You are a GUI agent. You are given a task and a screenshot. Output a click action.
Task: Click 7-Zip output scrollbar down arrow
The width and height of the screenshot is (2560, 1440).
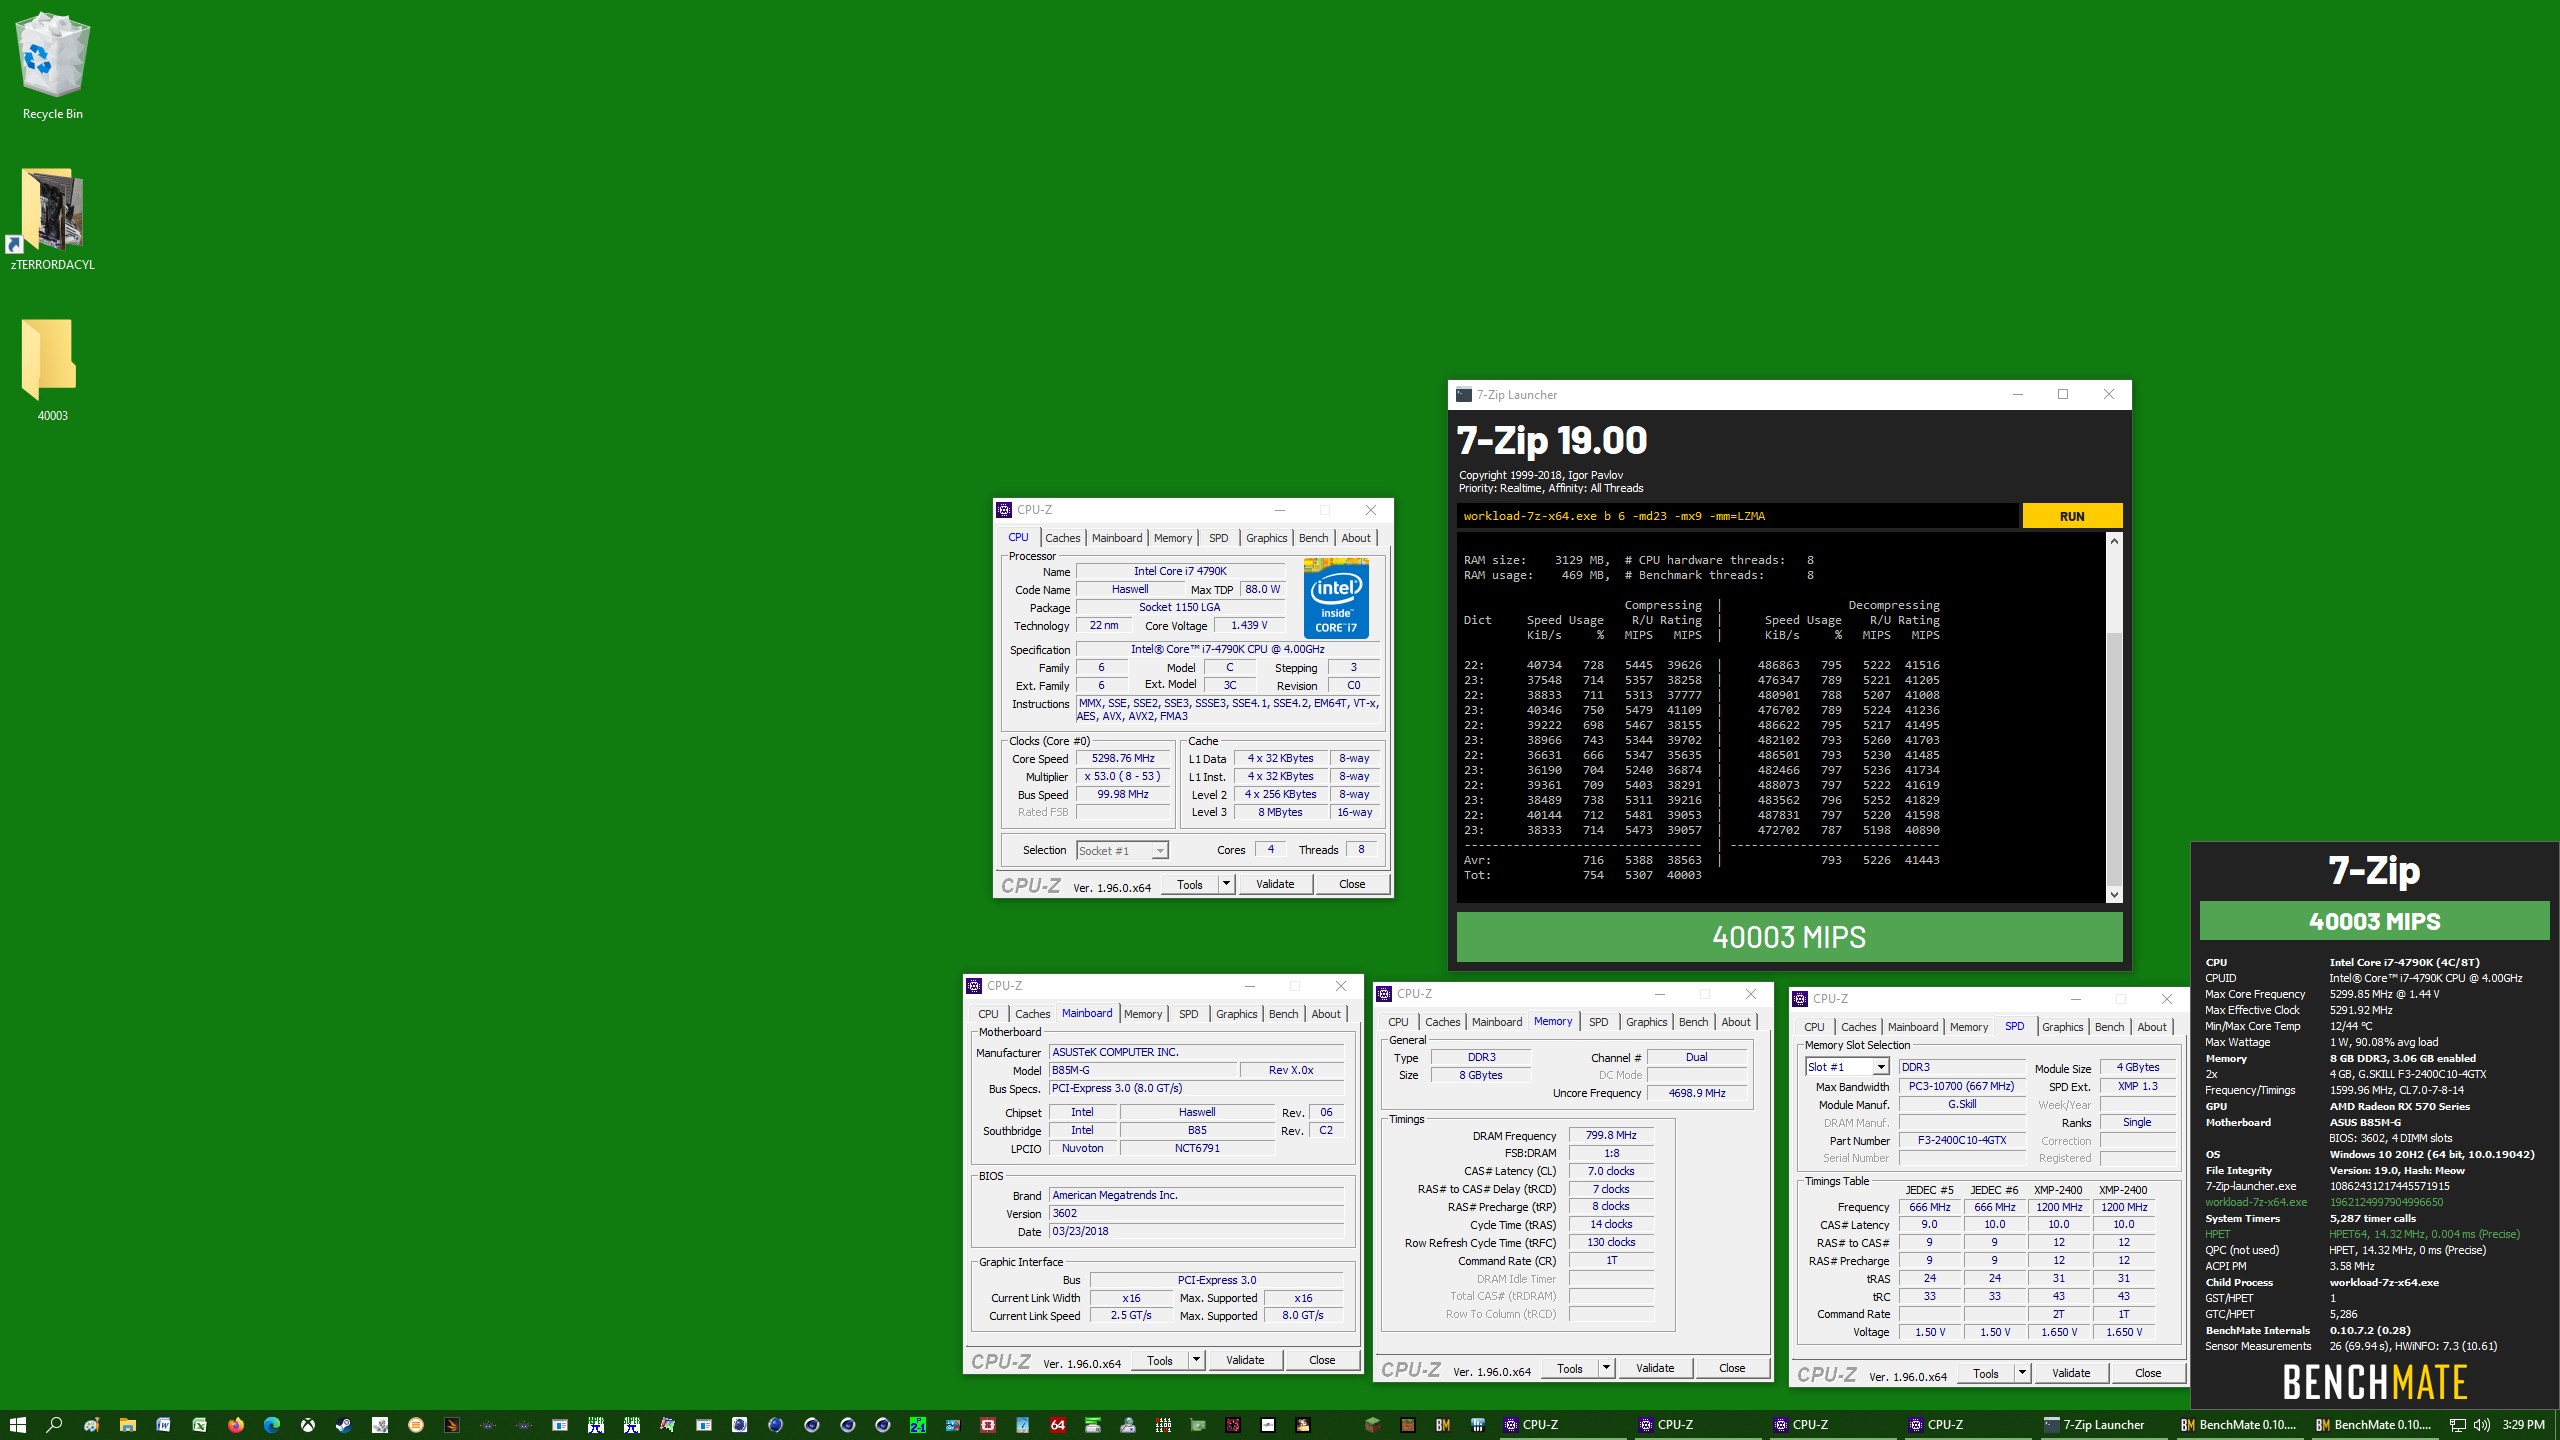(2114, 894)
